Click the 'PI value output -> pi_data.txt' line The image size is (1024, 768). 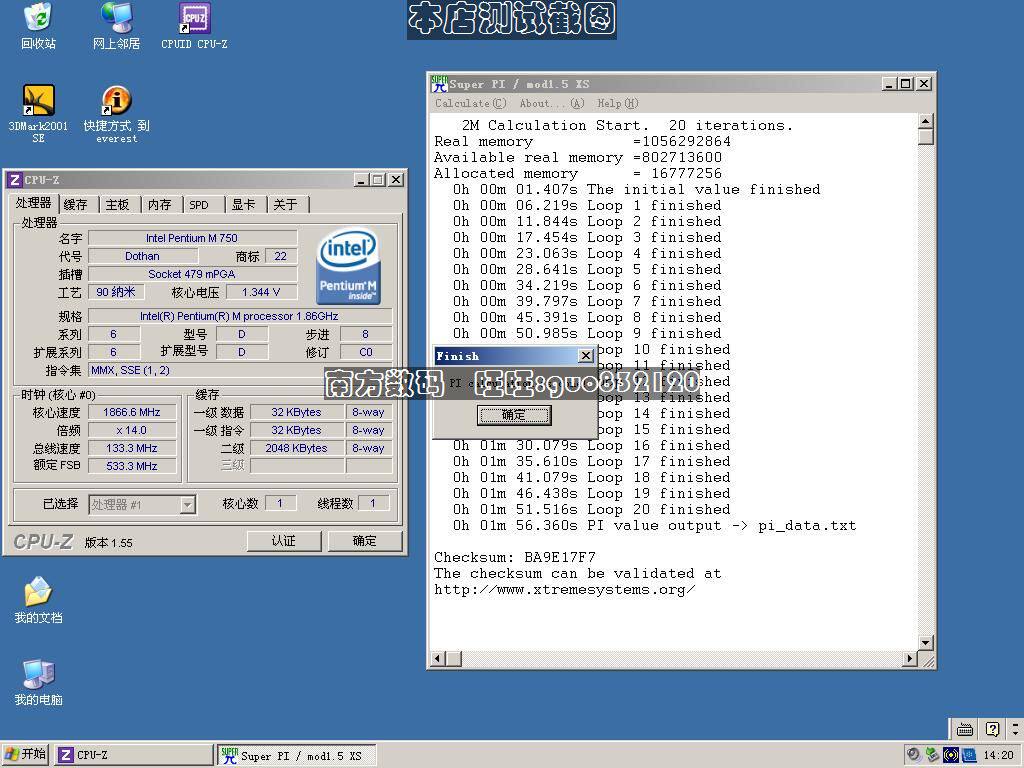tap(654, 525)
